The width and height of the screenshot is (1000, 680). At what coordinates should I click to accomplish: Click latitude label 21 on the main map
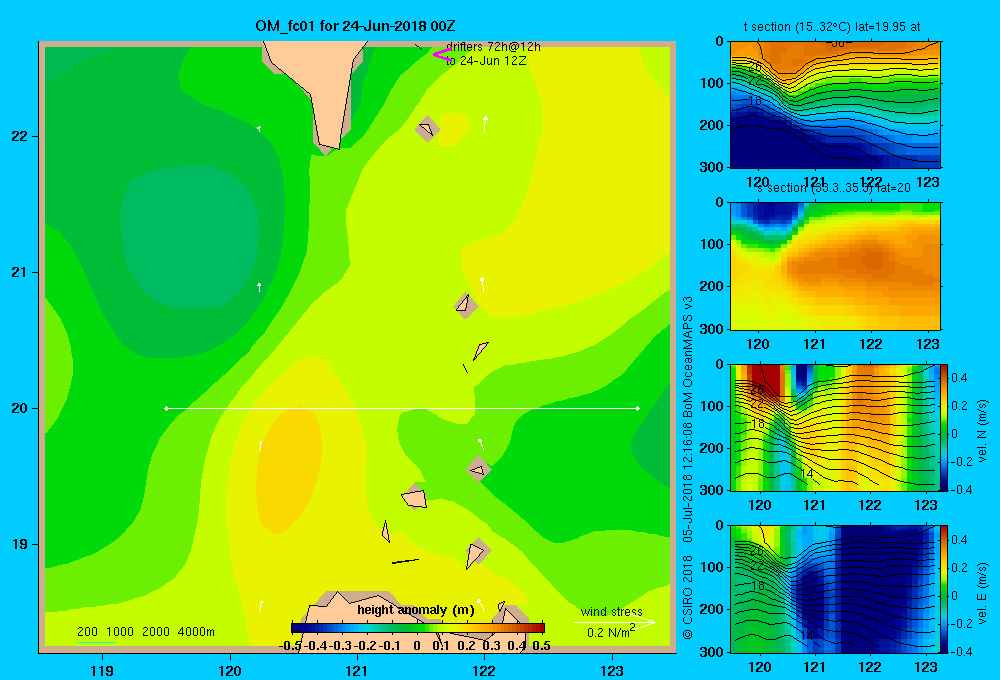[x=19, y=272]
